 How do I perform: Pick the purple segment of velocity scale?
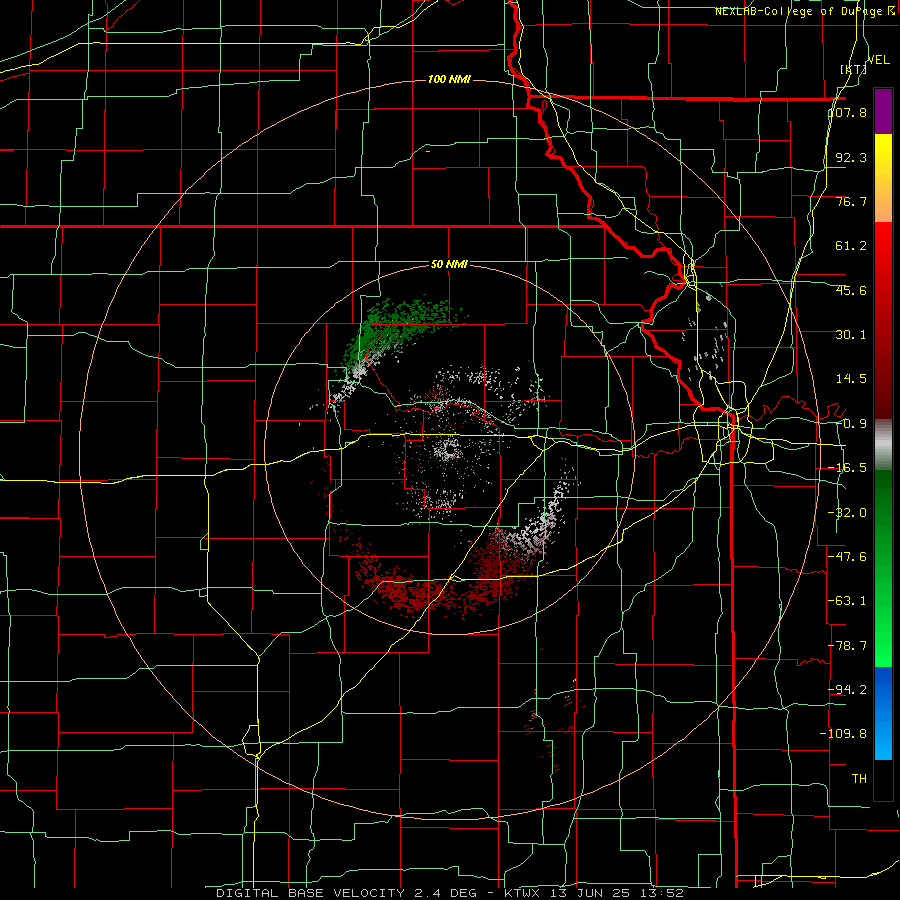coord(883,111)
